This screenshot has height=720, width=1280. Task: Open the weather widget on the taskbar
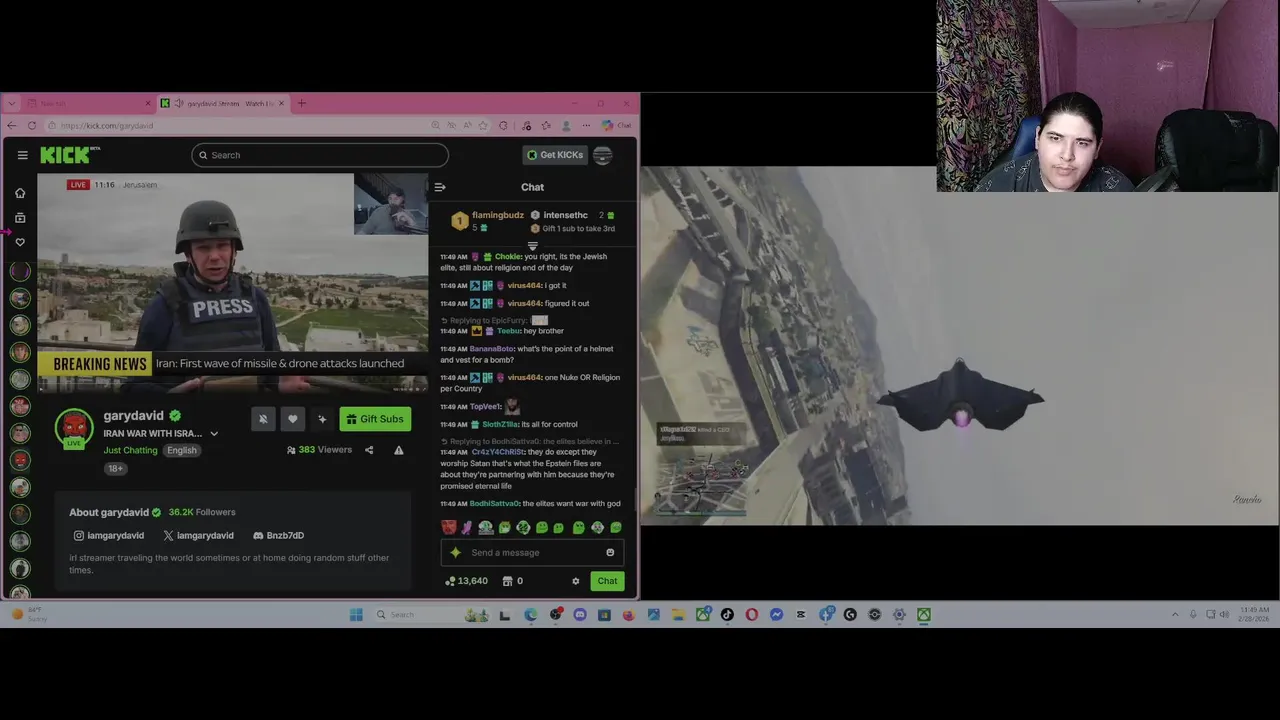(30, 615)
